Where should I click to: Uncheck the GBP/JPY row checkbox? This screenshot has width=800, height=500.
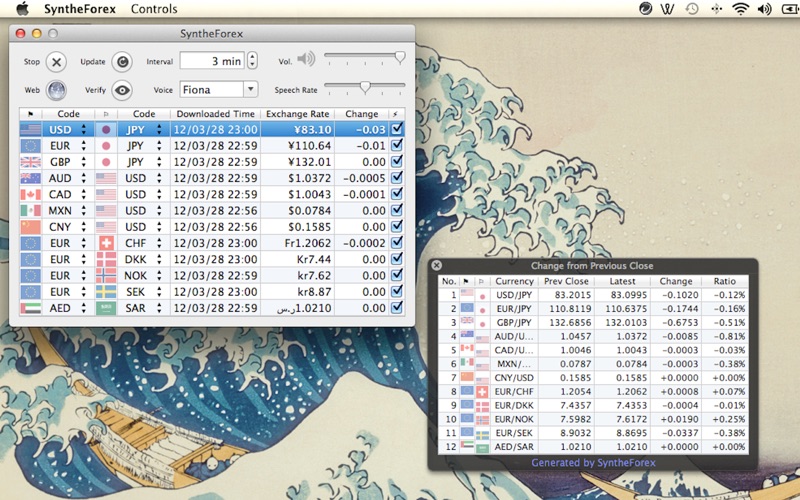tap(396, 161)
